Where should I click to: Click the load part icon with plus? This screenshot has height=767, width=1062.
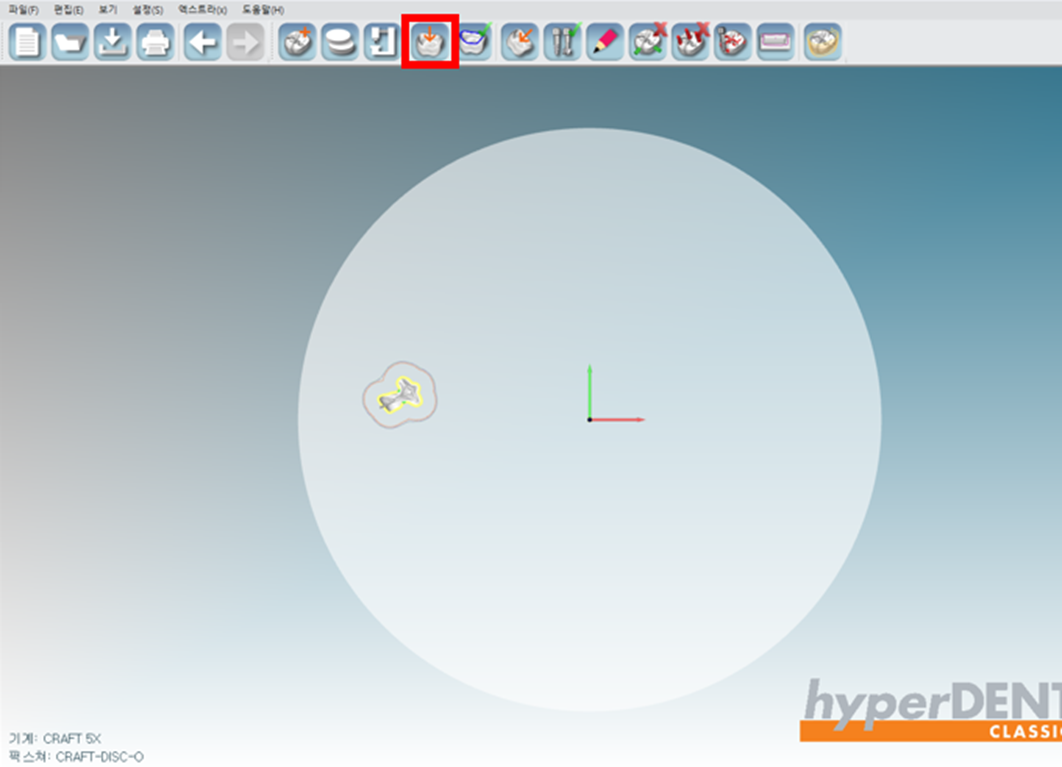(297, 43)
